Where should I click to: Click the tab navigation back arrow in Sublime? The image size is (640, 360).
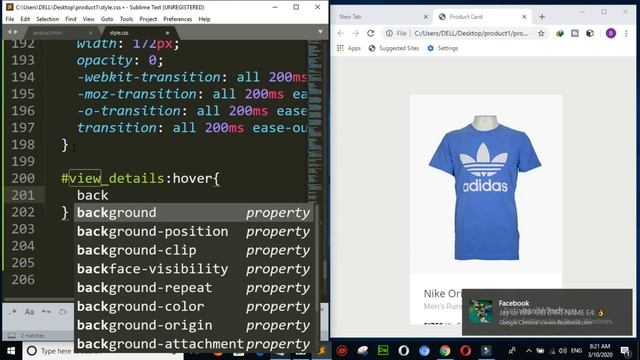10,32
